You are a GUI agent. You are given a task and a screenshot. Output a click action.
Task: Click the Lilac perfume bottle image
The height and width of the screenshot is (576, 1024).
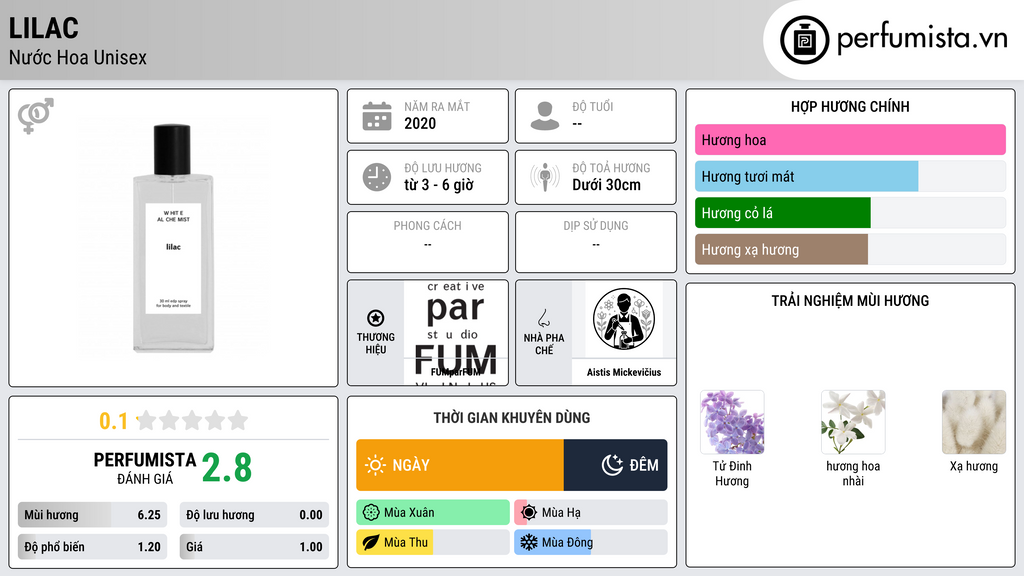[x=173, y=238]
